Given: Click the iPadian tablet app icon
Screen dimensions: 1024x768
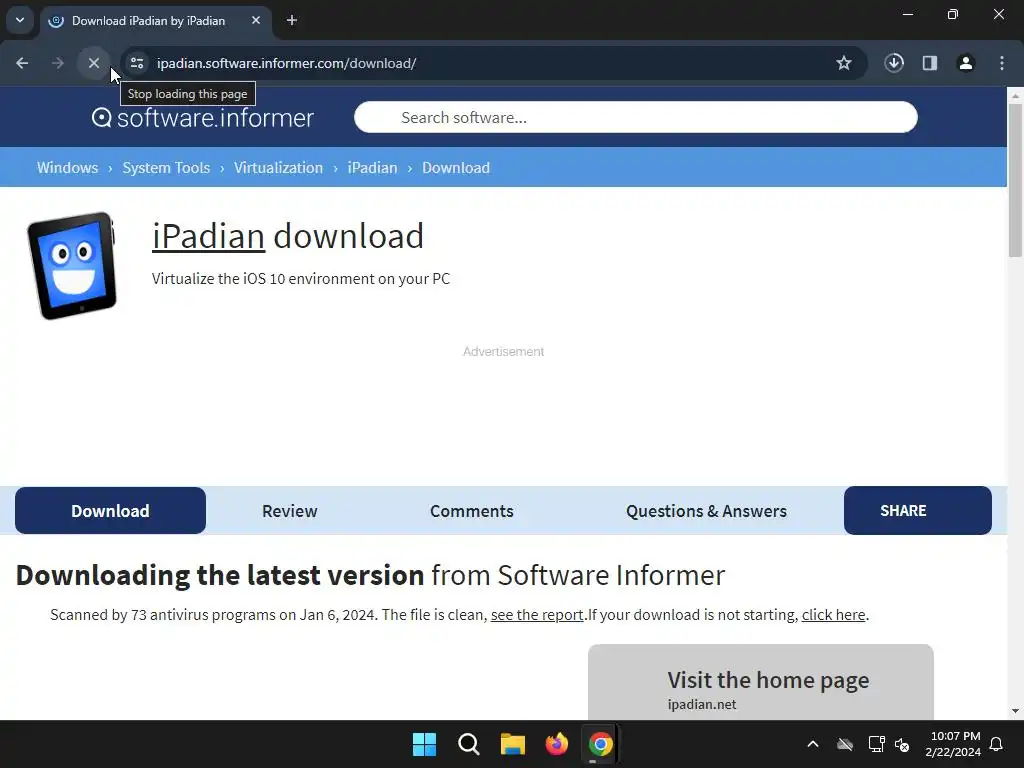Looking at the screenshot, I should pos(72,265).
